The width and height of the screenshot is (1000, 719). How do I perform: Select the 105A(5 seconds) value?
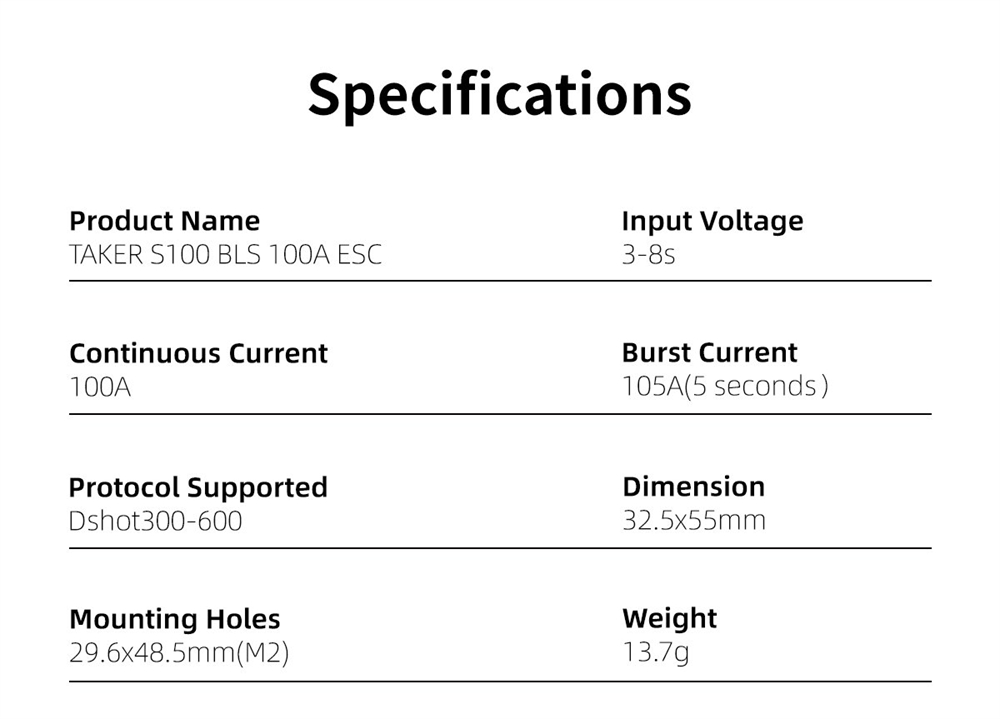pos(724,386)
